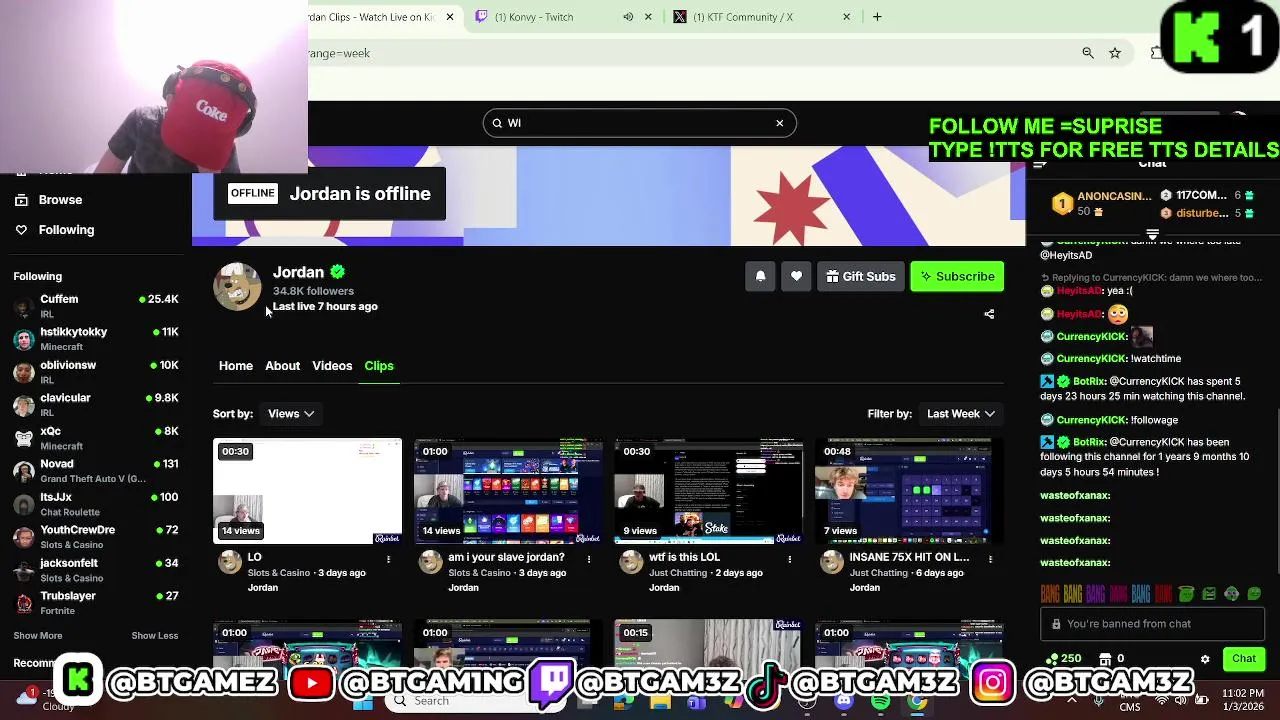Click Show More in the sidebar
This screenshot has height=720, width=1280.
pos(38,636)
